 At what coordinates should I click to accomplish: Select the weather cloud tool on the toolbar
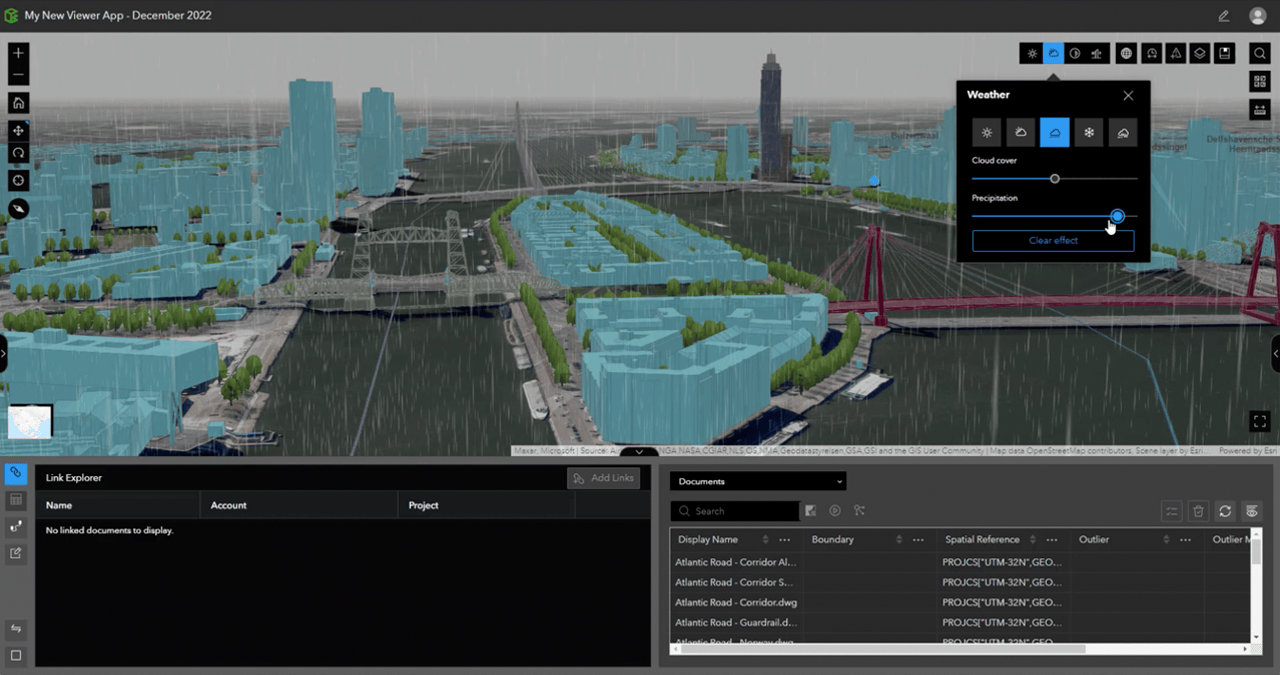(1053, 53)
